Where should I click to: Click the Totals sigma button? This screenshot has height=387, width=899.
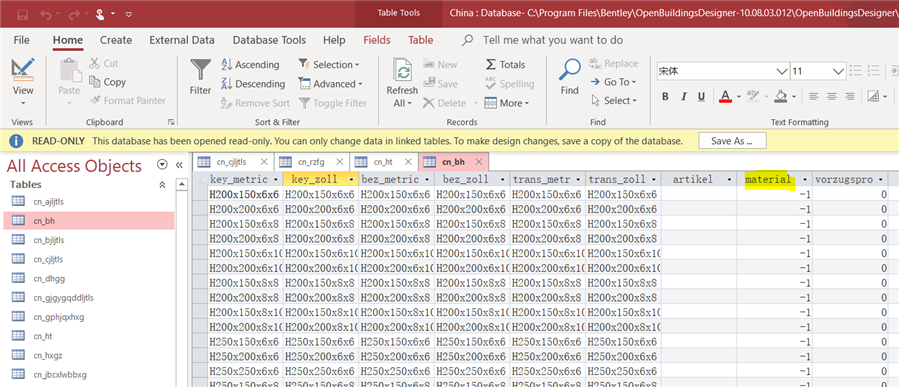[x=505, y=65]
